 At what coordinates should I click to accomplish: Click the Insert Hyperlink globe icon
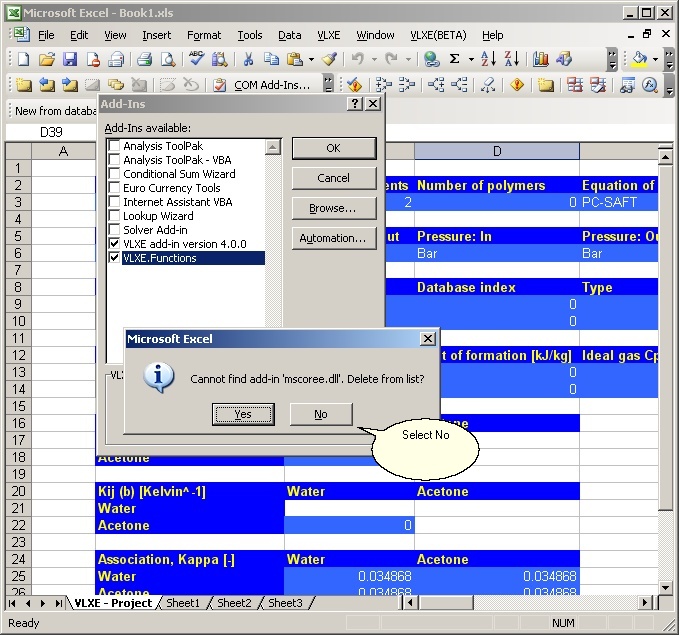click(x=431, y=59)
